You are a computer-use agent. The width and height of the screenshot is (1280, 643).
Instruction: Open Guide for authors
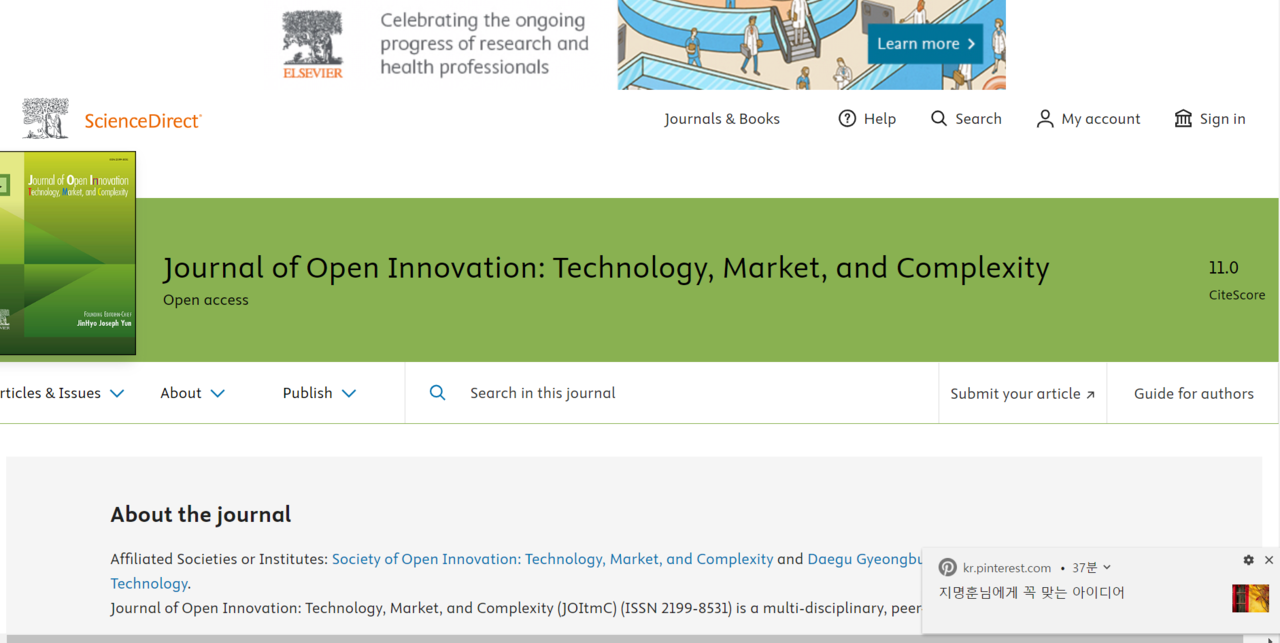pos(1193,393)
